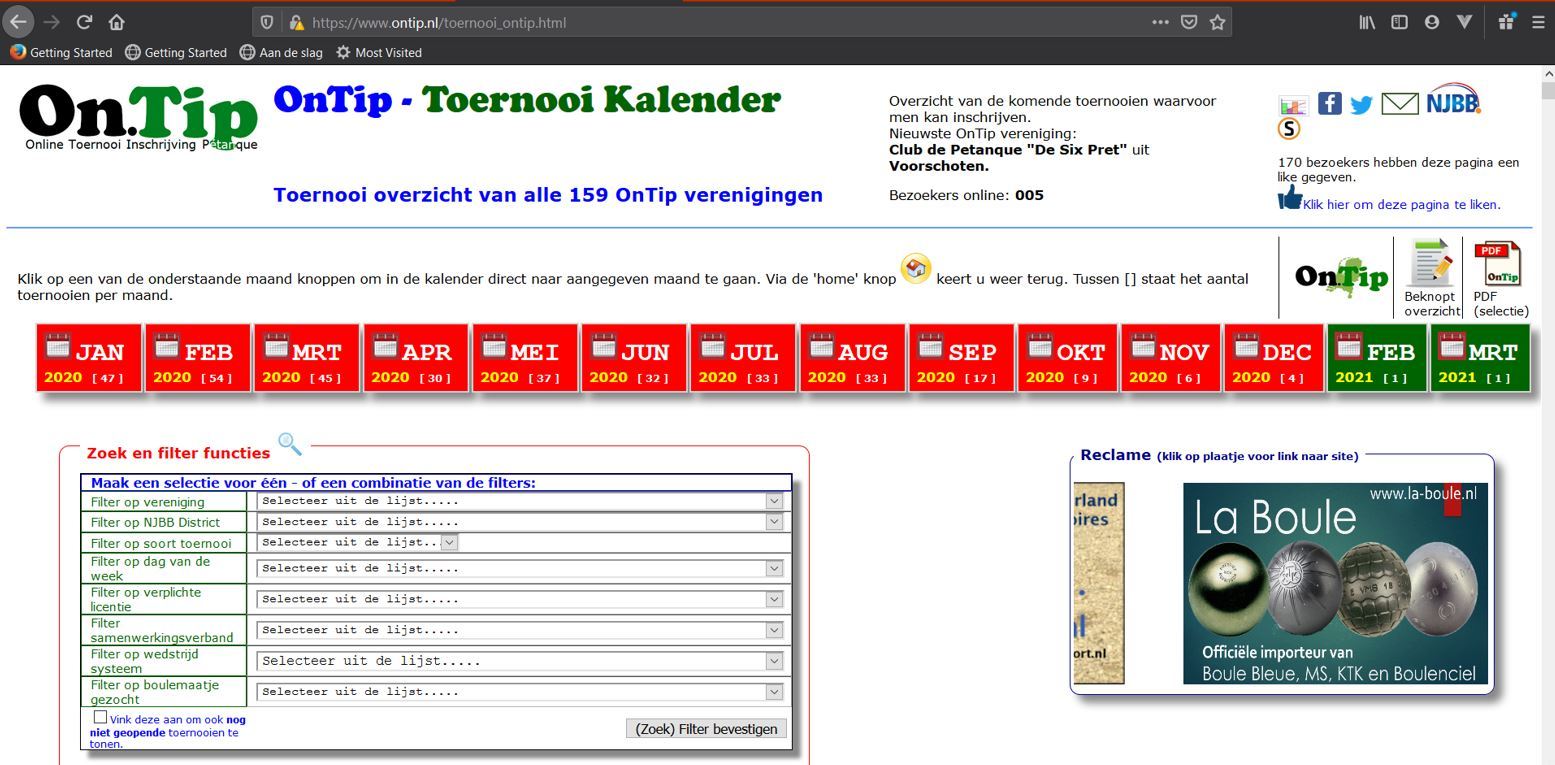Click the email envelope icon
Image resolution: width=1555 pixels, height=765 pixels.
click(x=1399, y=103)
